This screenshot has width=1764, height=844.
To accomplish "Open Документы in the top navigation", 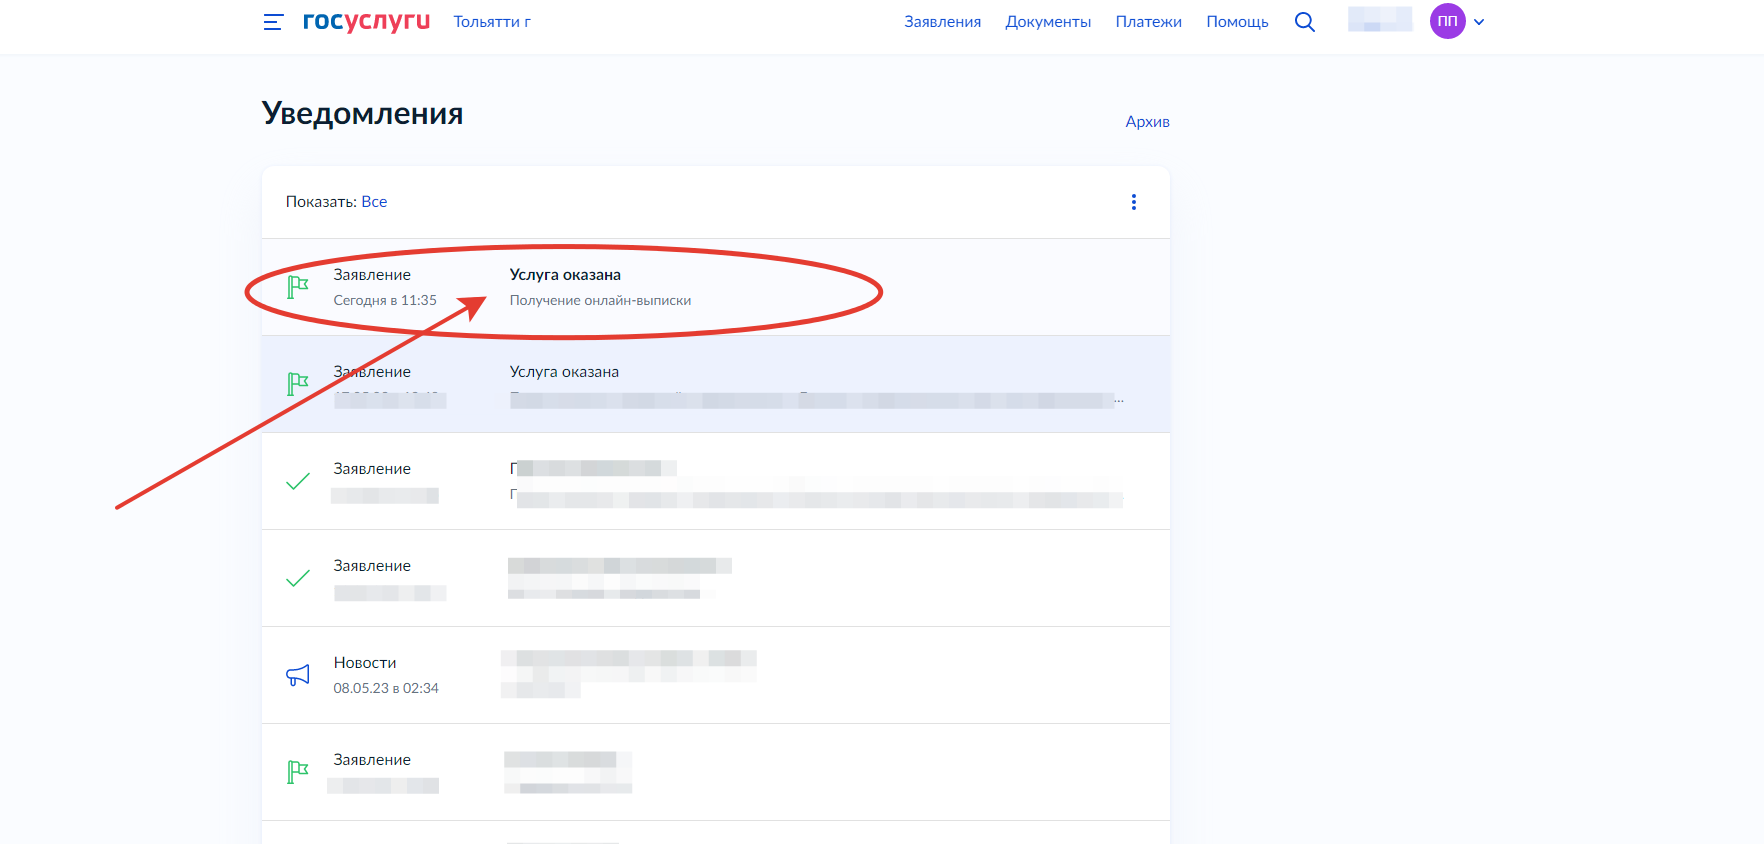I will (1048, 22).
